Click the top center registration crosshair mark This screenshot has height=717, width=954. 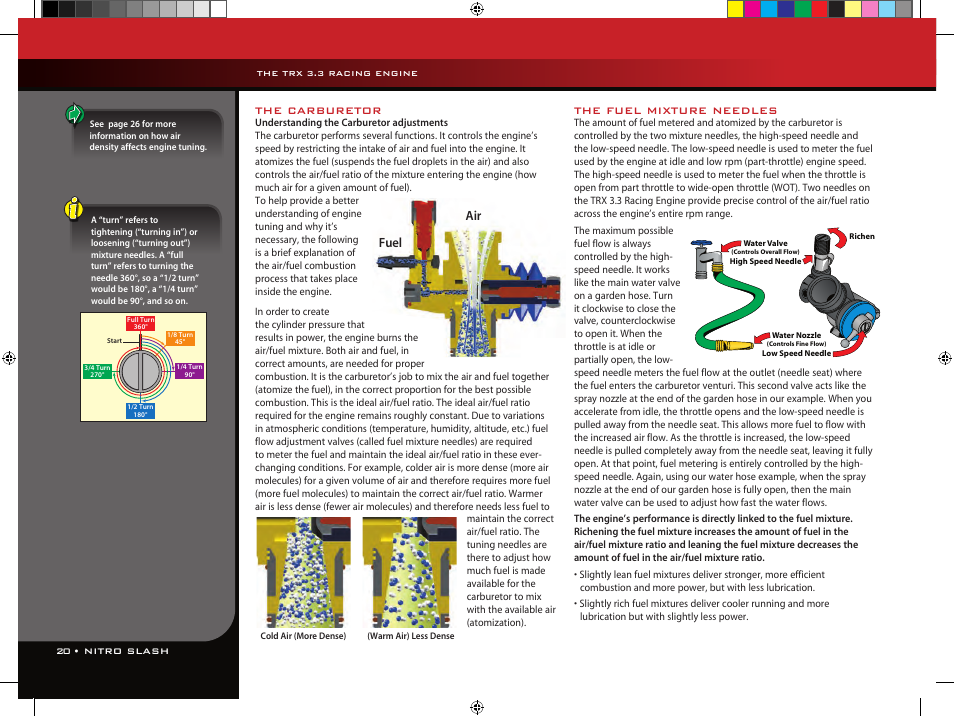click(x=477, y=9)
